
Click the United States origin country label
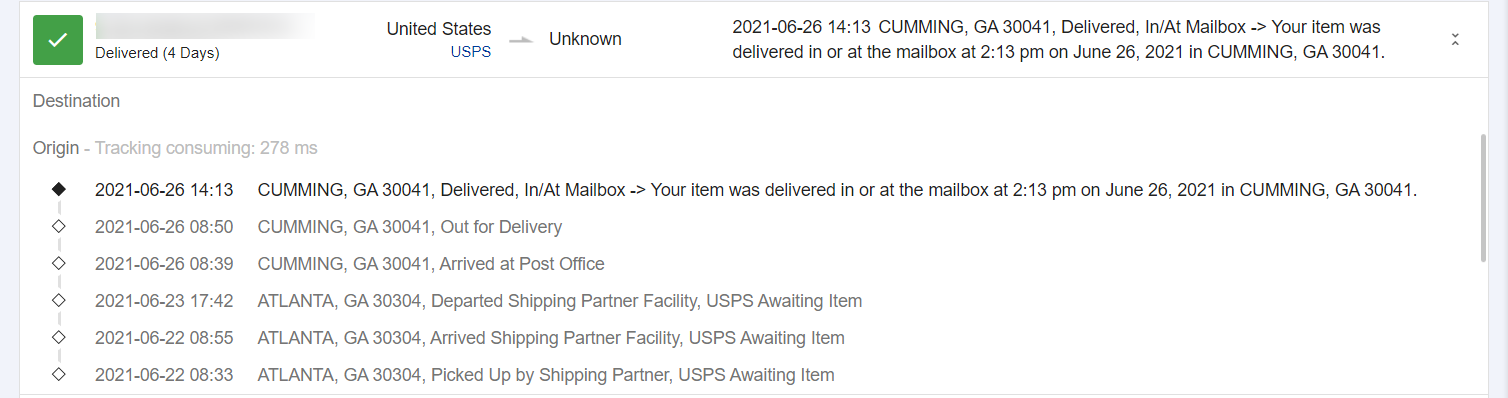(439, 29)
